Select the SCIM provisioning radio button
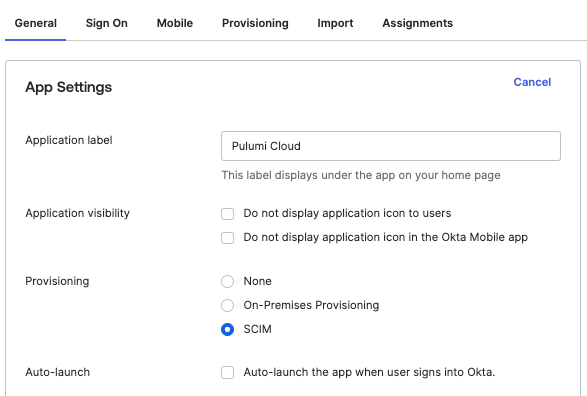 coord(228,329)
